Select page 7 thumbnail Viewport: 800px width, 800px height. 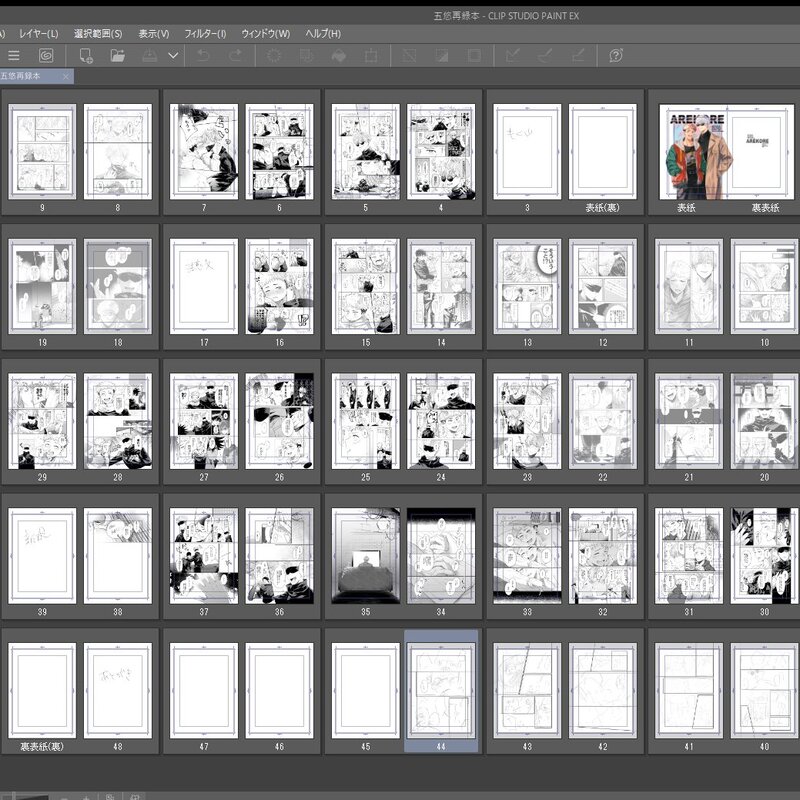(204, 152)
